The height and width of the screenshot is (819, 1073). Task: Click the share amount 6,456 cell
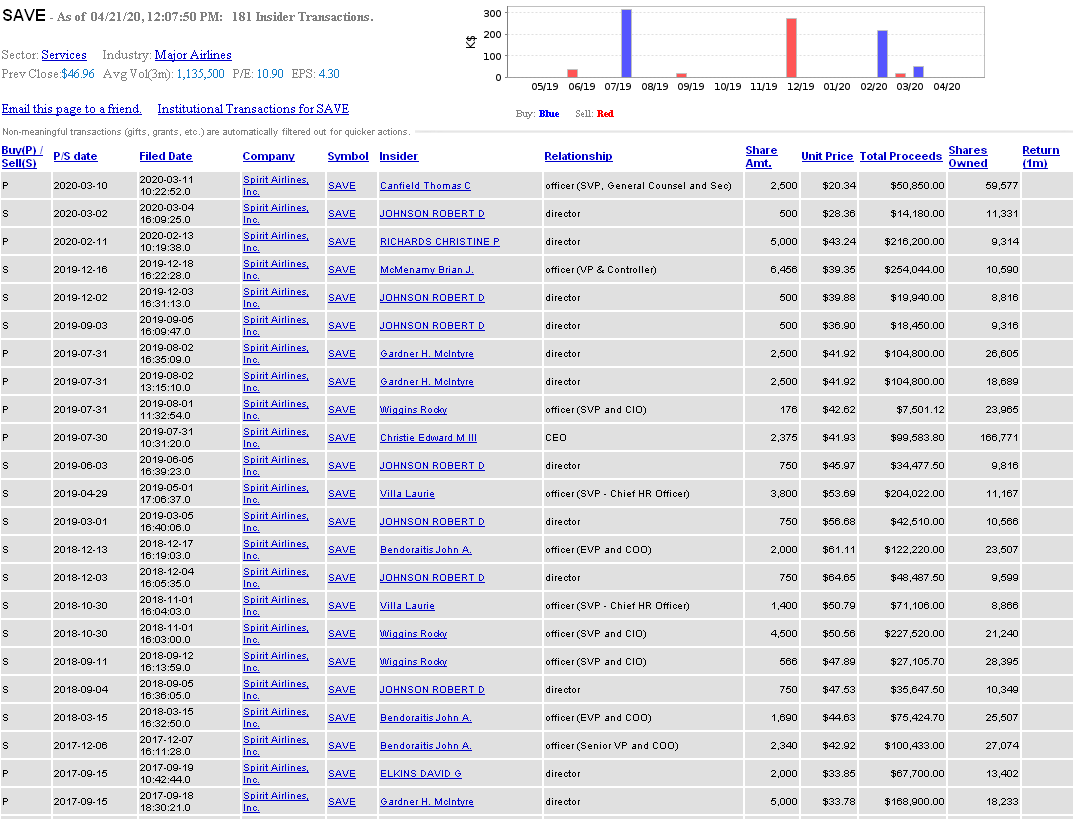(771, 270)
